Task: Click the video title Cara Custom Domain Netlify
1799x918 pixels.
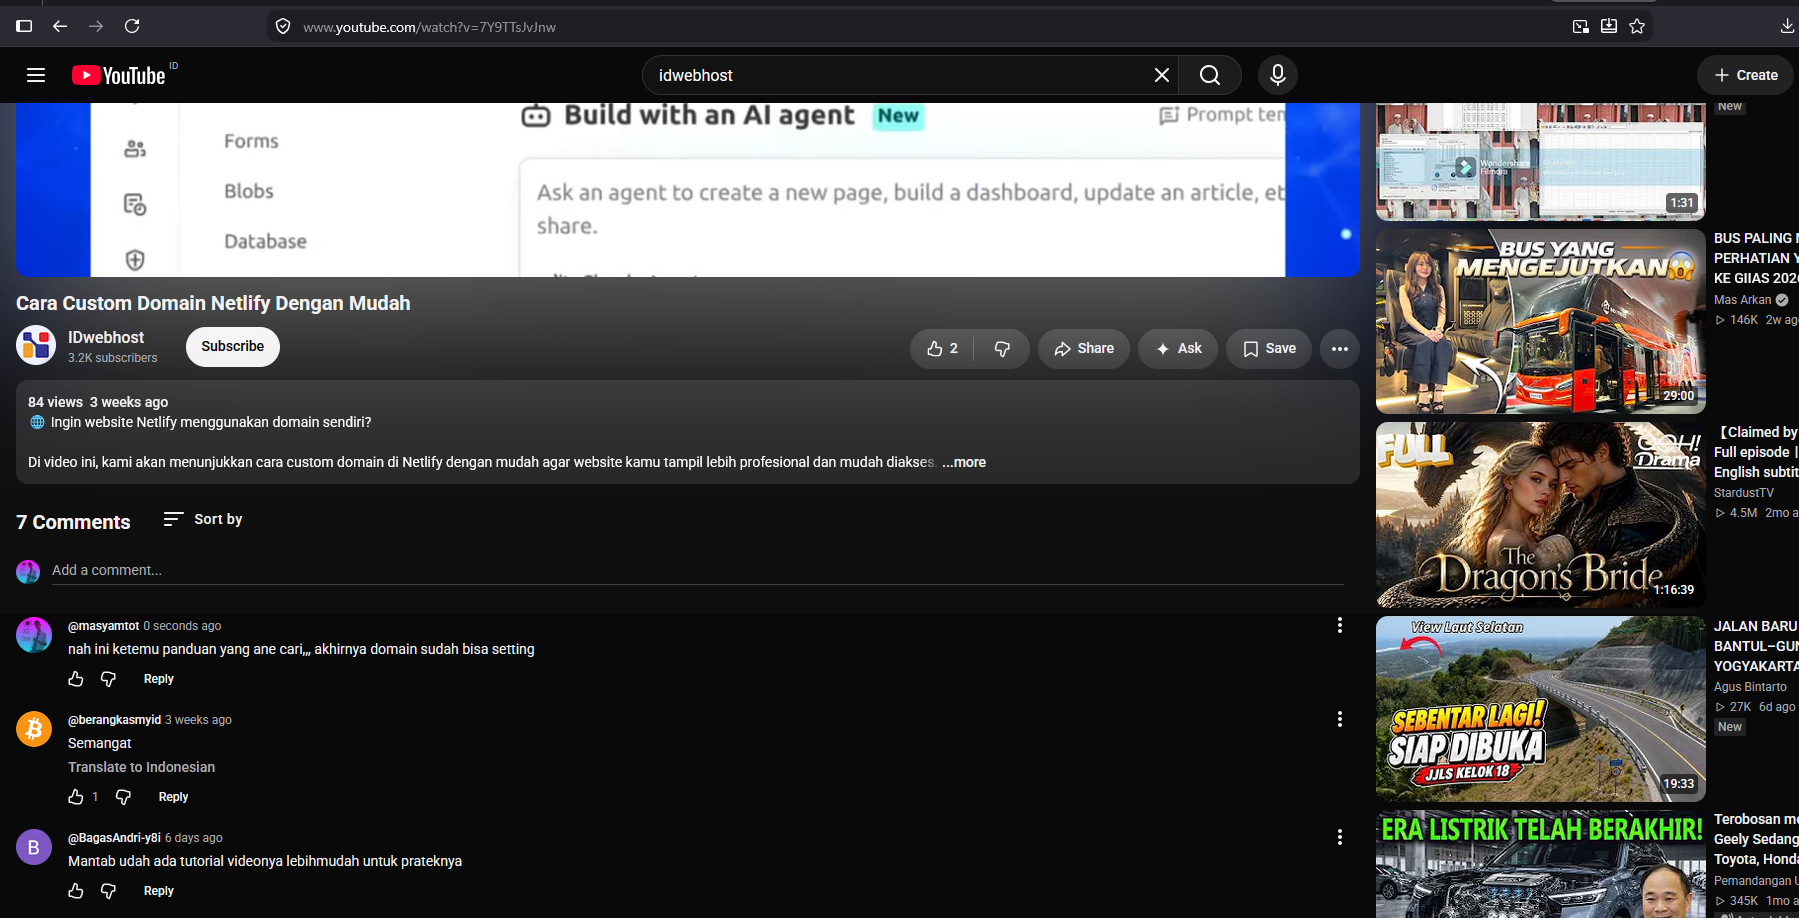Action: [x=213, y=303]
